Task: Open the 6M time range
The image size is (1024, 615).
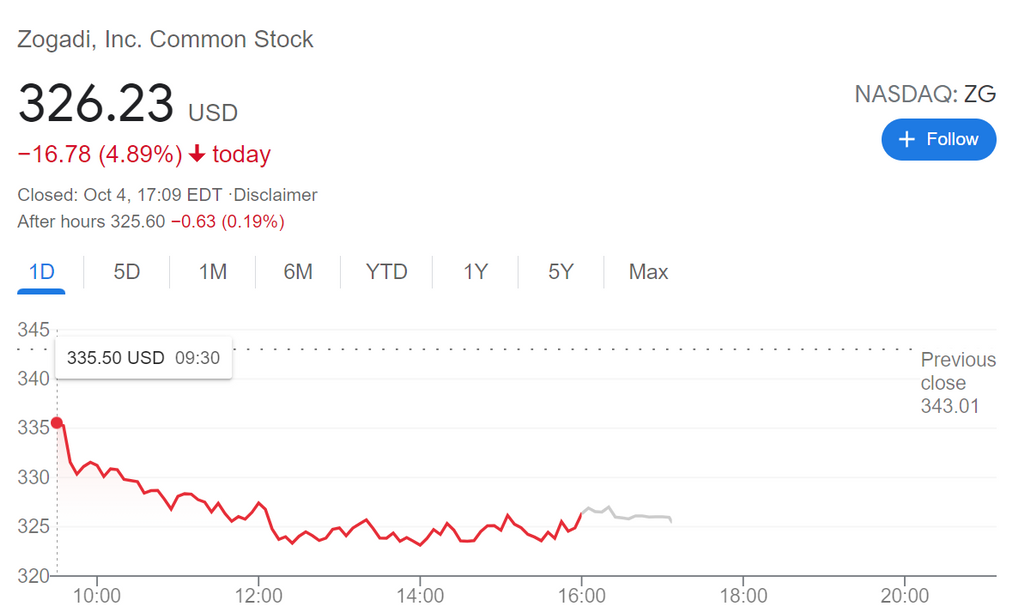Action: (298, 272)
